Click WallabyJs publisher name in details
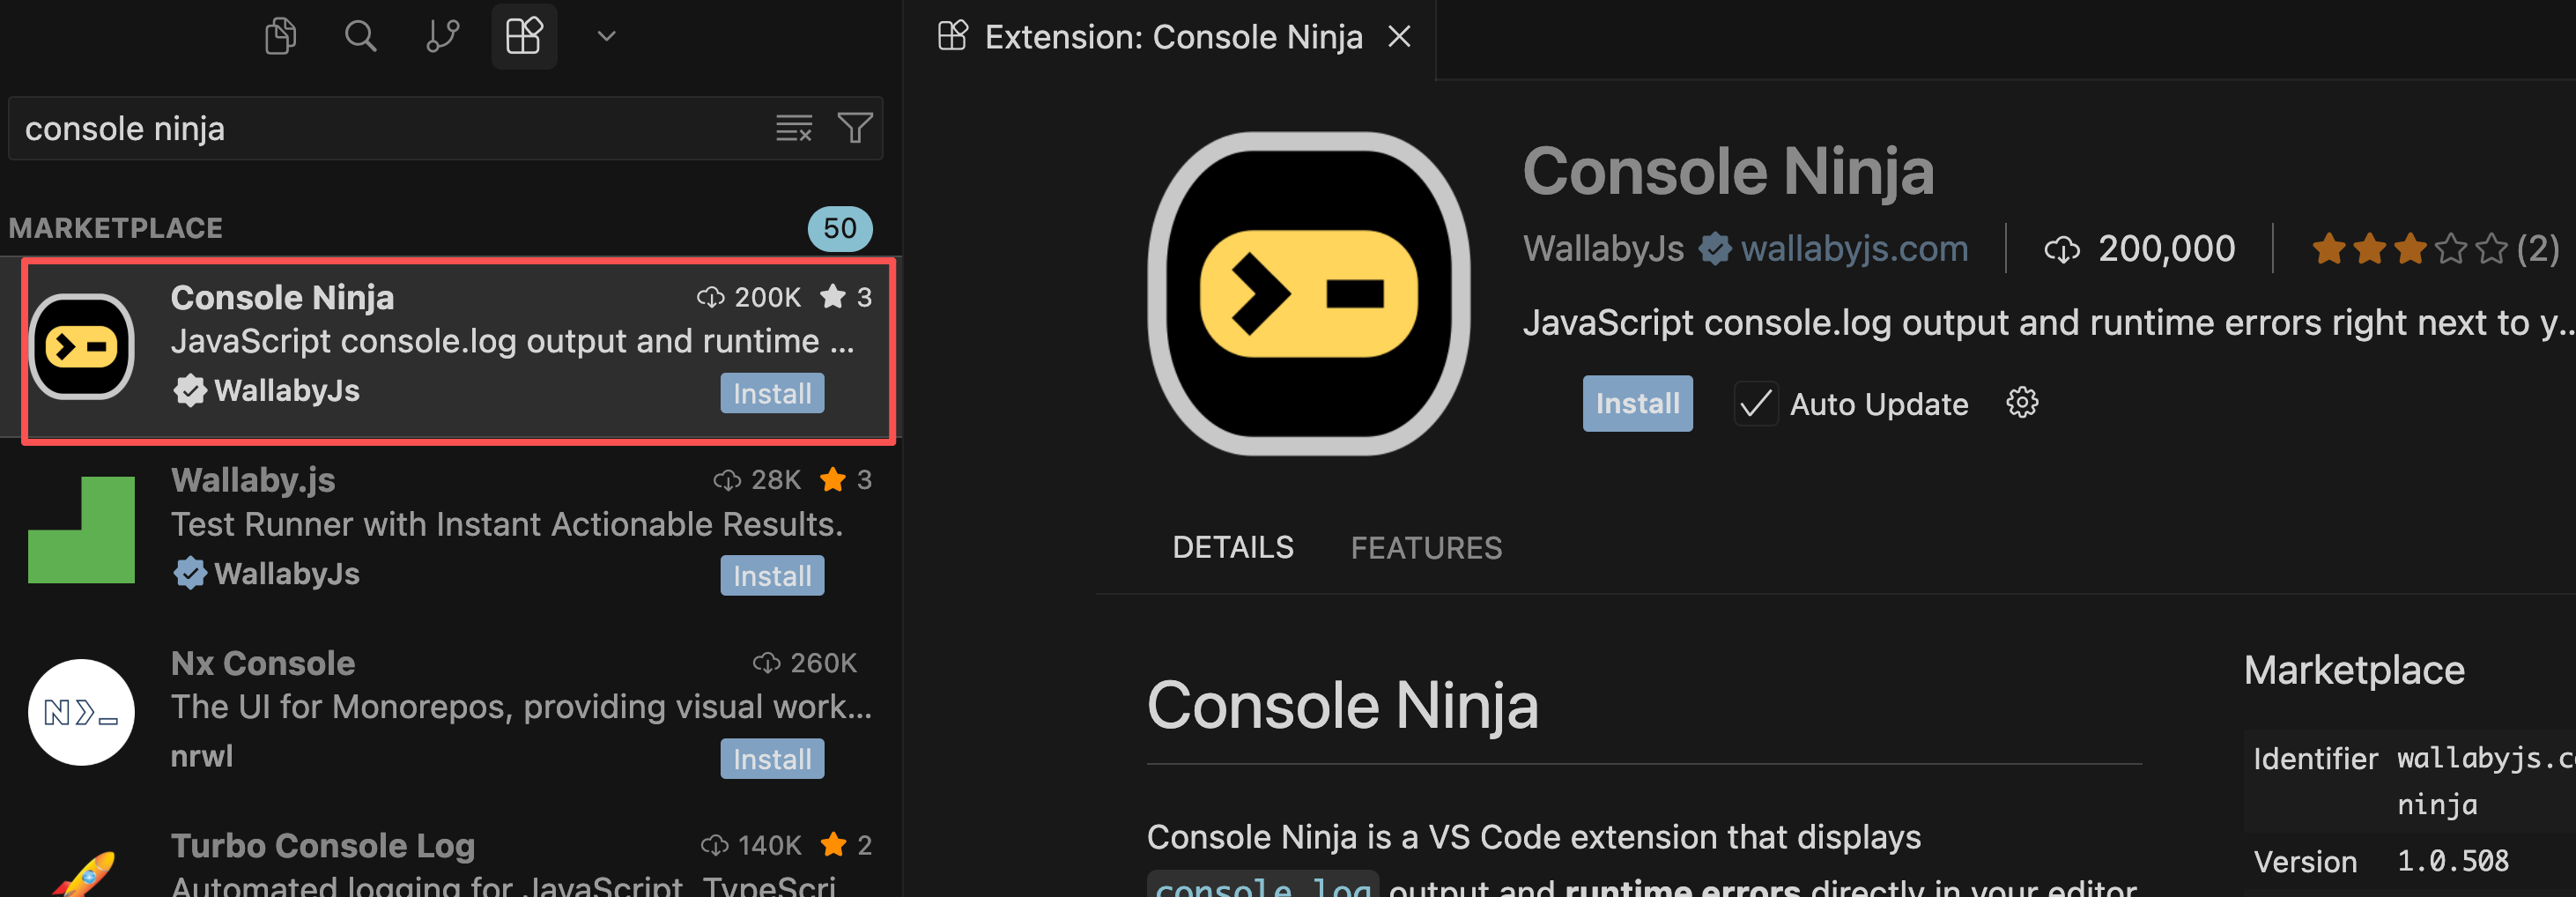 click(1603, 248)
